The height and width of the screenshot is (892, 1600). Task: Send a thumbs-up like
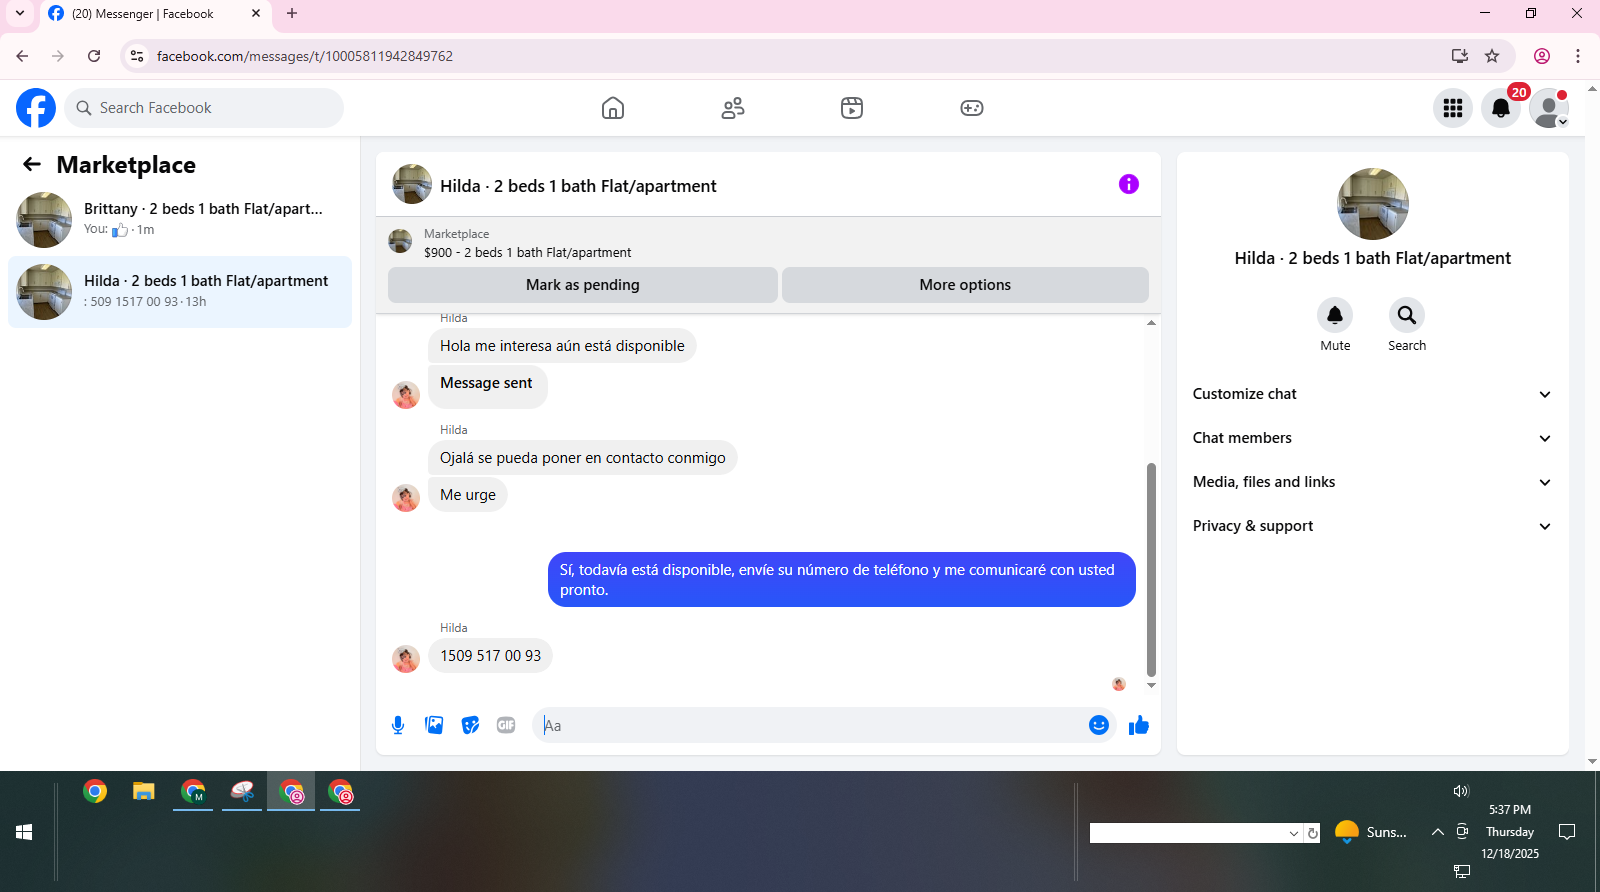point(1139,725)
